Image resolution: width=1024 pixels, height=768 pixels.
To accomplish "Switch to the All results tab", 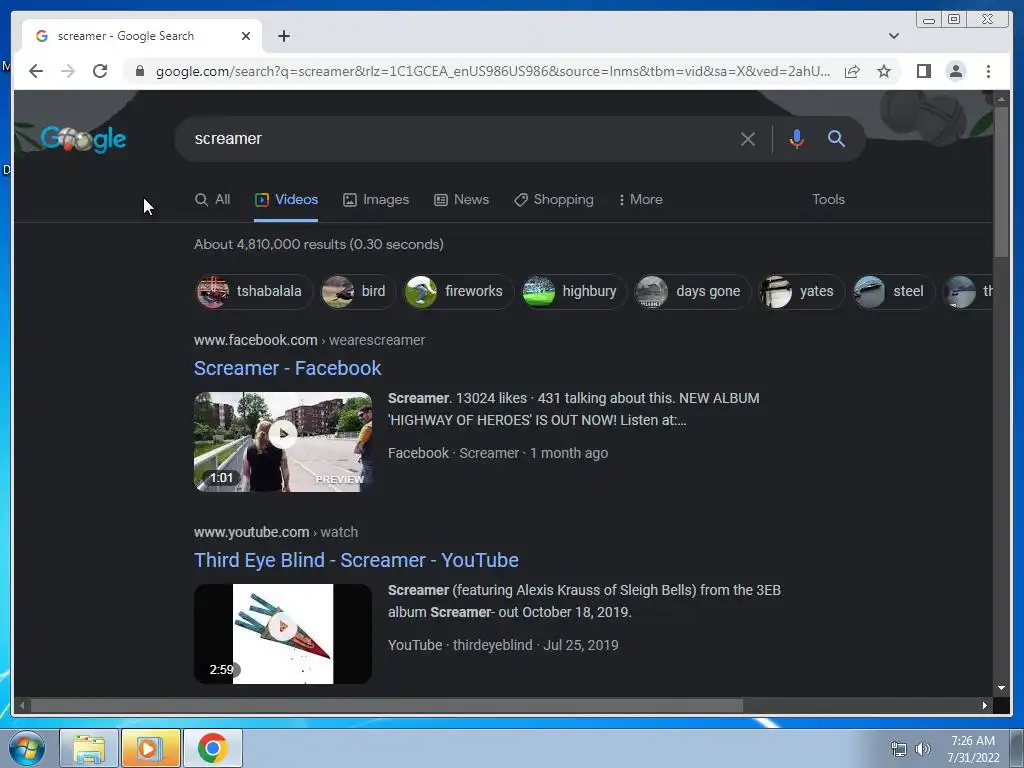I will tap(213, 199).
